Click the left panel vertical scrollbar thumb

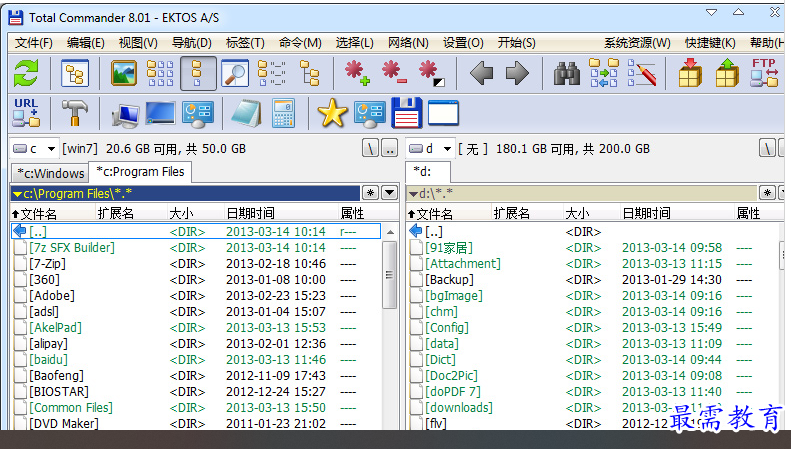[x=389, y=275]
